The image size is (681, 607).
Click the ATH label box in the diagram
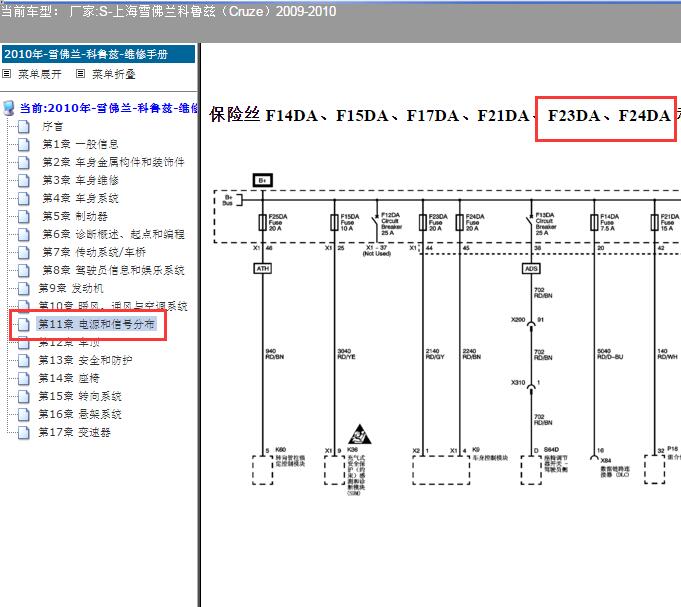click(x=262, y=269)
